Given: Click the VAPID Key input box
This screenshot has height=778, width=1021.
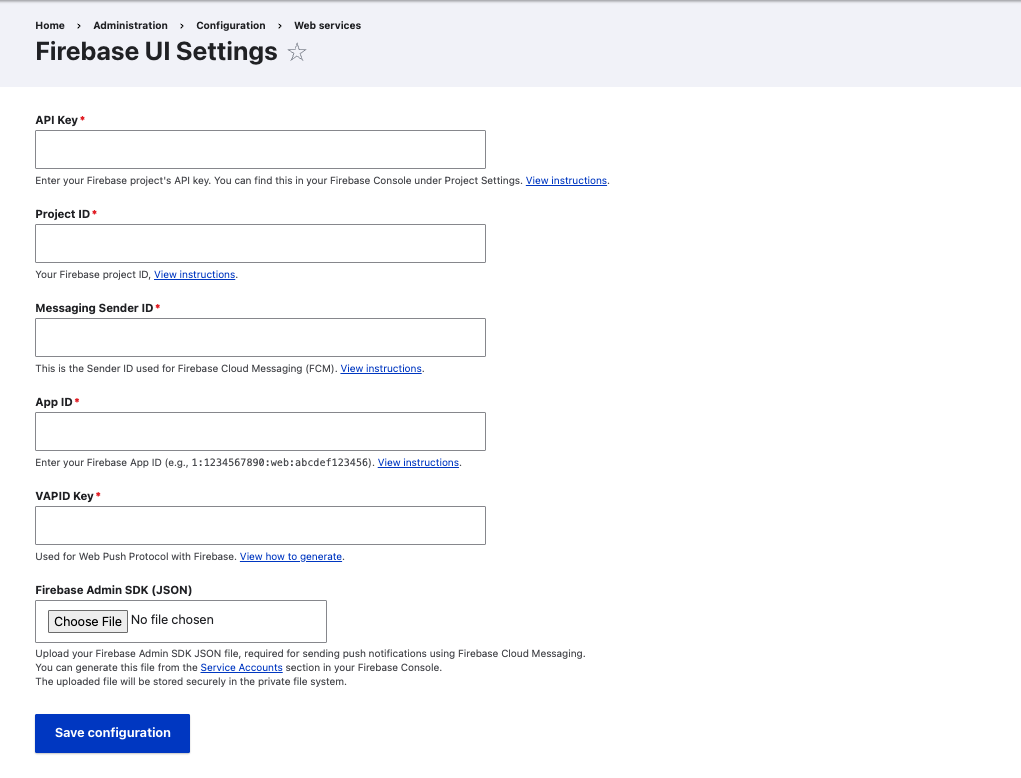Looking at the screenshot, I should 260,525.
